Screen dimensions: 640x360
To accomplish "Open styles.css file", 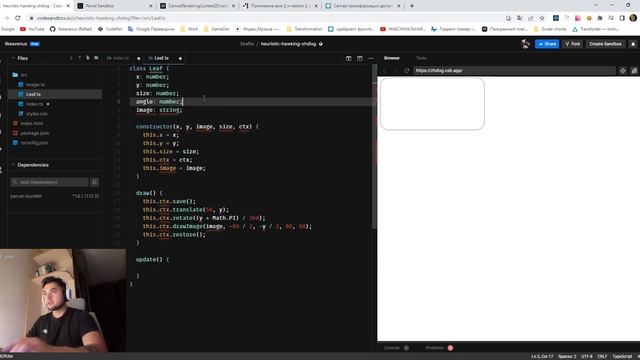I will pos(36,114).
